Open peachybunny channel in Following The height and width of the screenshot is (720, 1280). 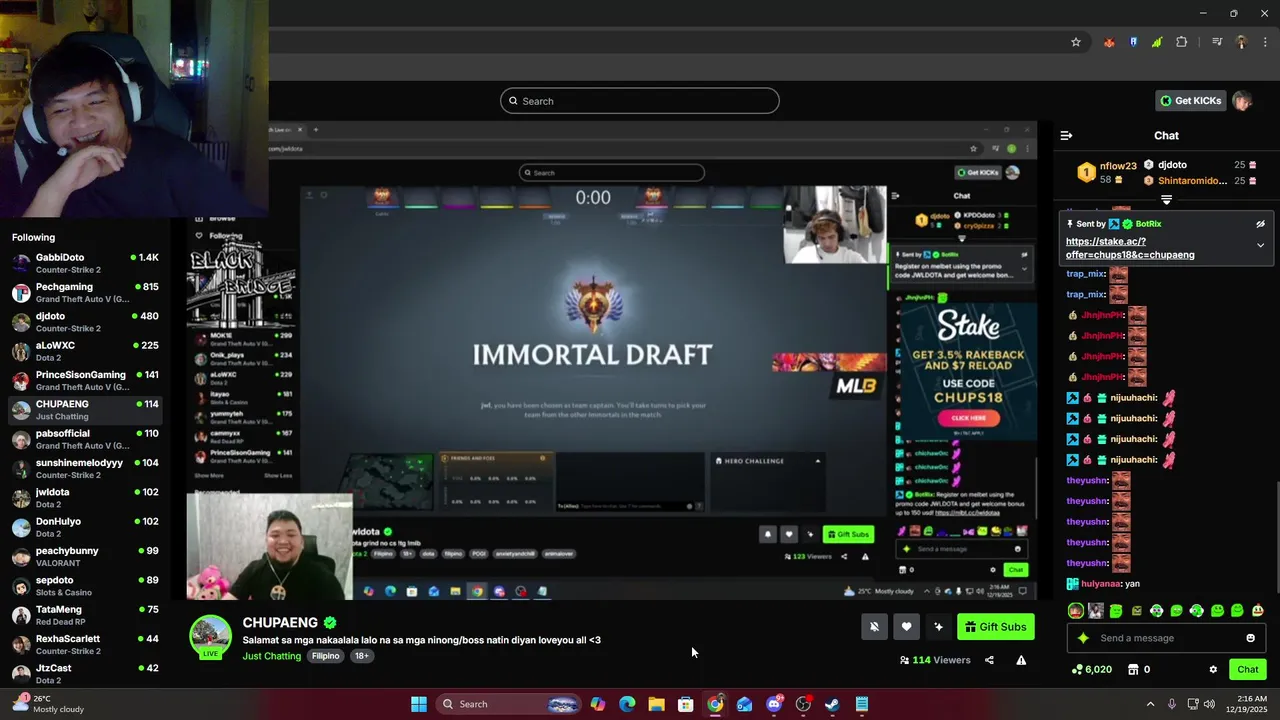coord(86,556)
